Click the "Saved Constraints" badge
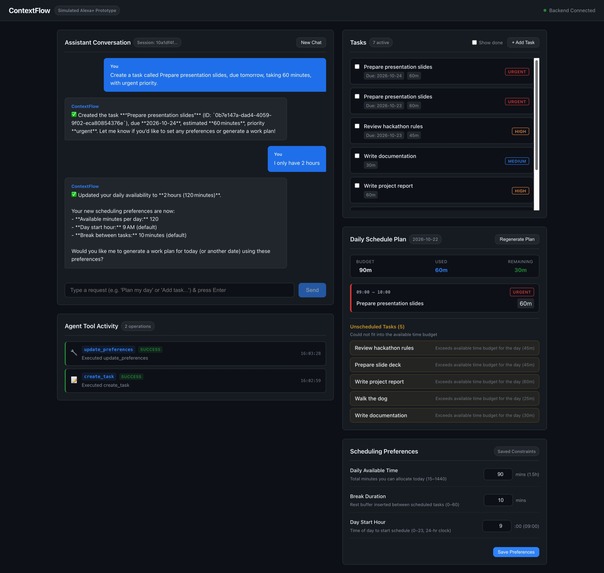The height and width of the screenshot is (573, 604). click(516, 451)
